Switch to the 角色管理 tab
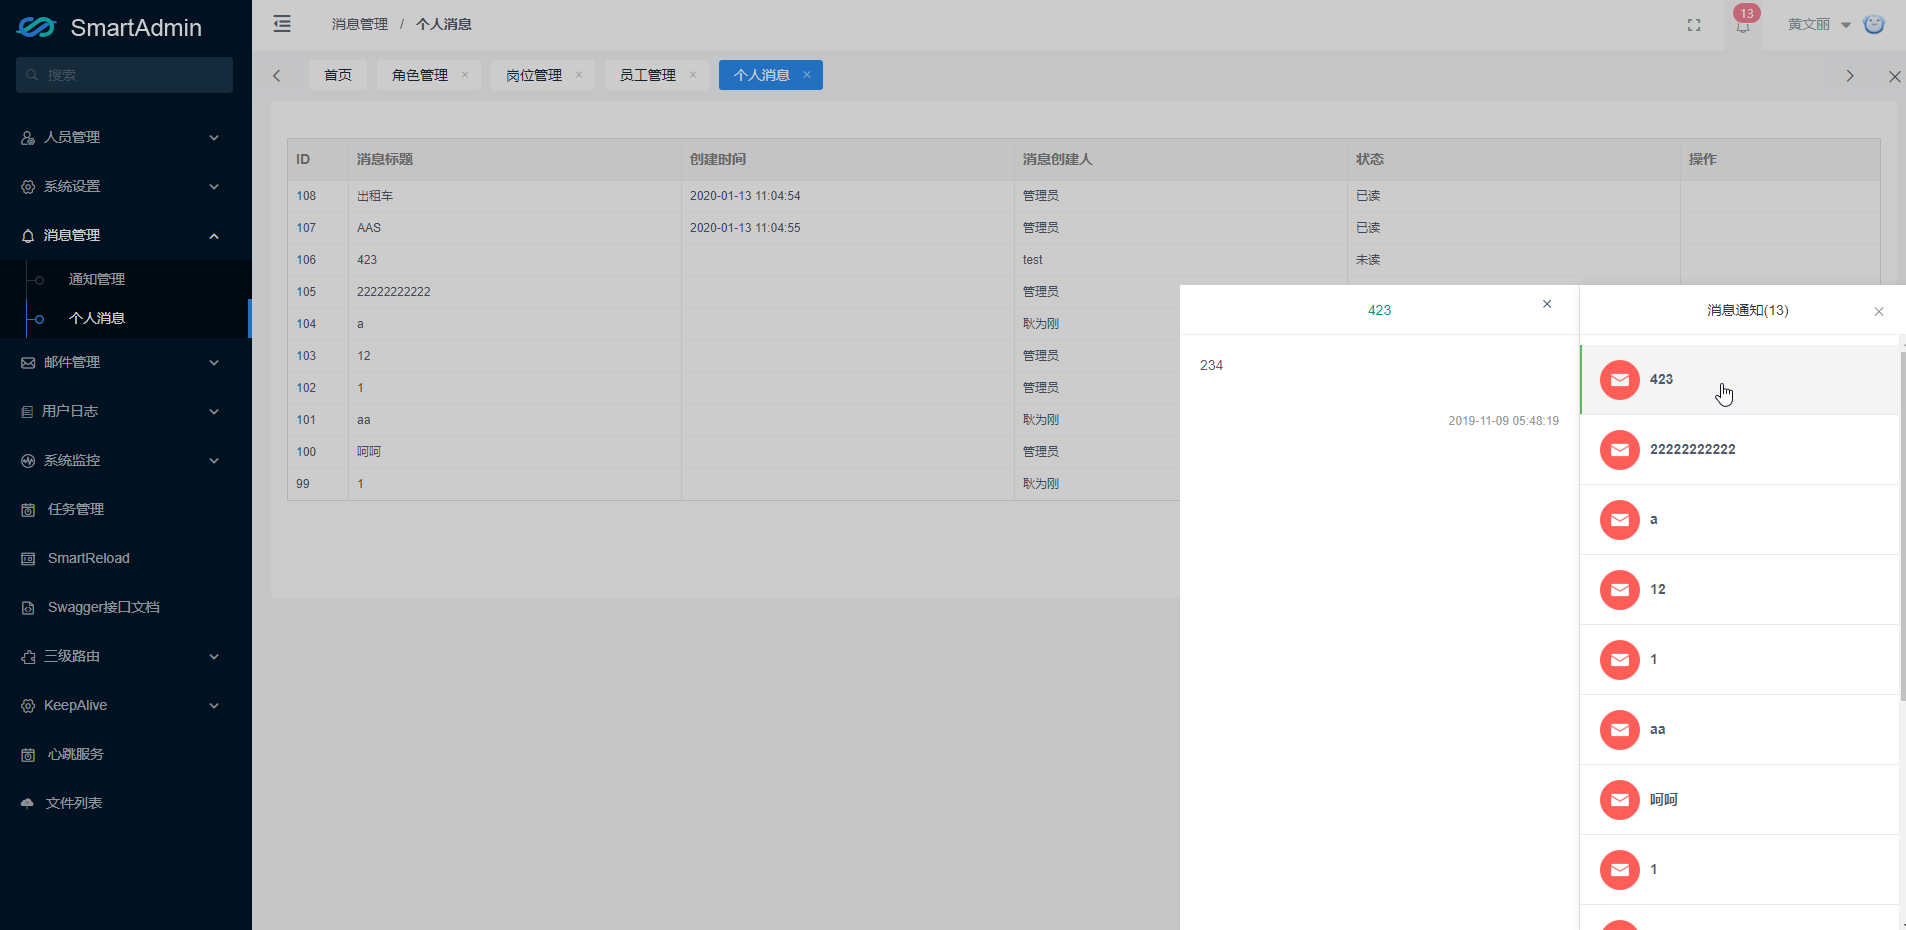Screen dimensions: 1906x930 (421, 74)
